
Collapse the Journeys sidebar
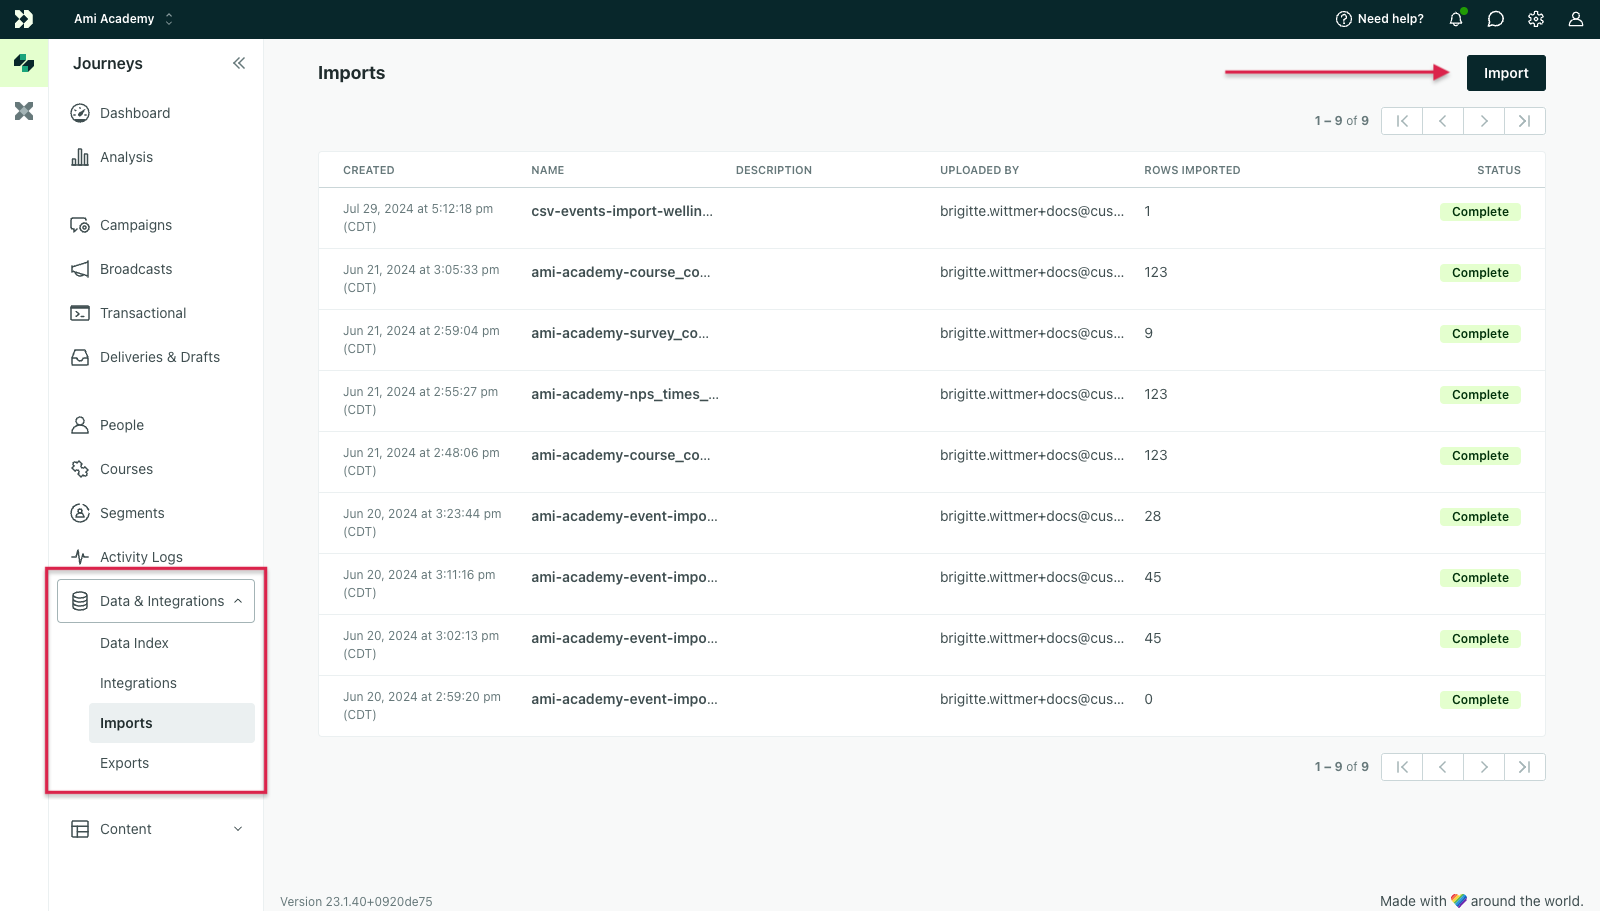pos(239,63)
